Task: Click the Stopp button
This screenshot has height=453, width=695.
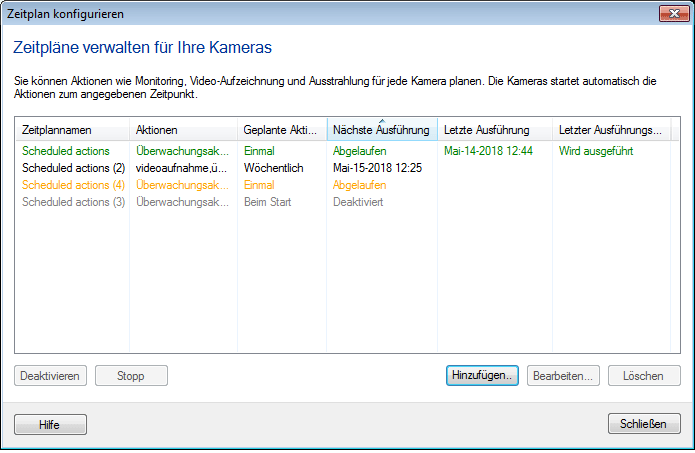Action: (131, 376)
